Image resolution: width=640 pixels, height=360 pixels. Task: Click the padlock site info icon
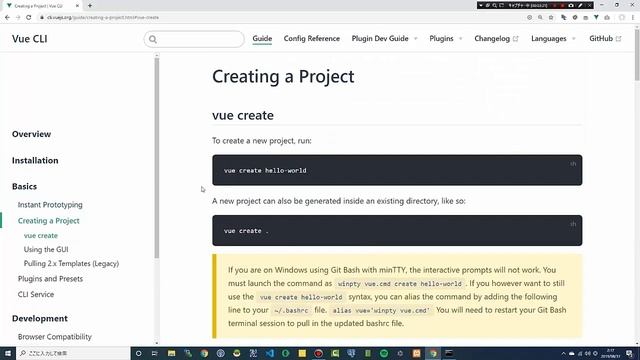[x=42, y=18]
